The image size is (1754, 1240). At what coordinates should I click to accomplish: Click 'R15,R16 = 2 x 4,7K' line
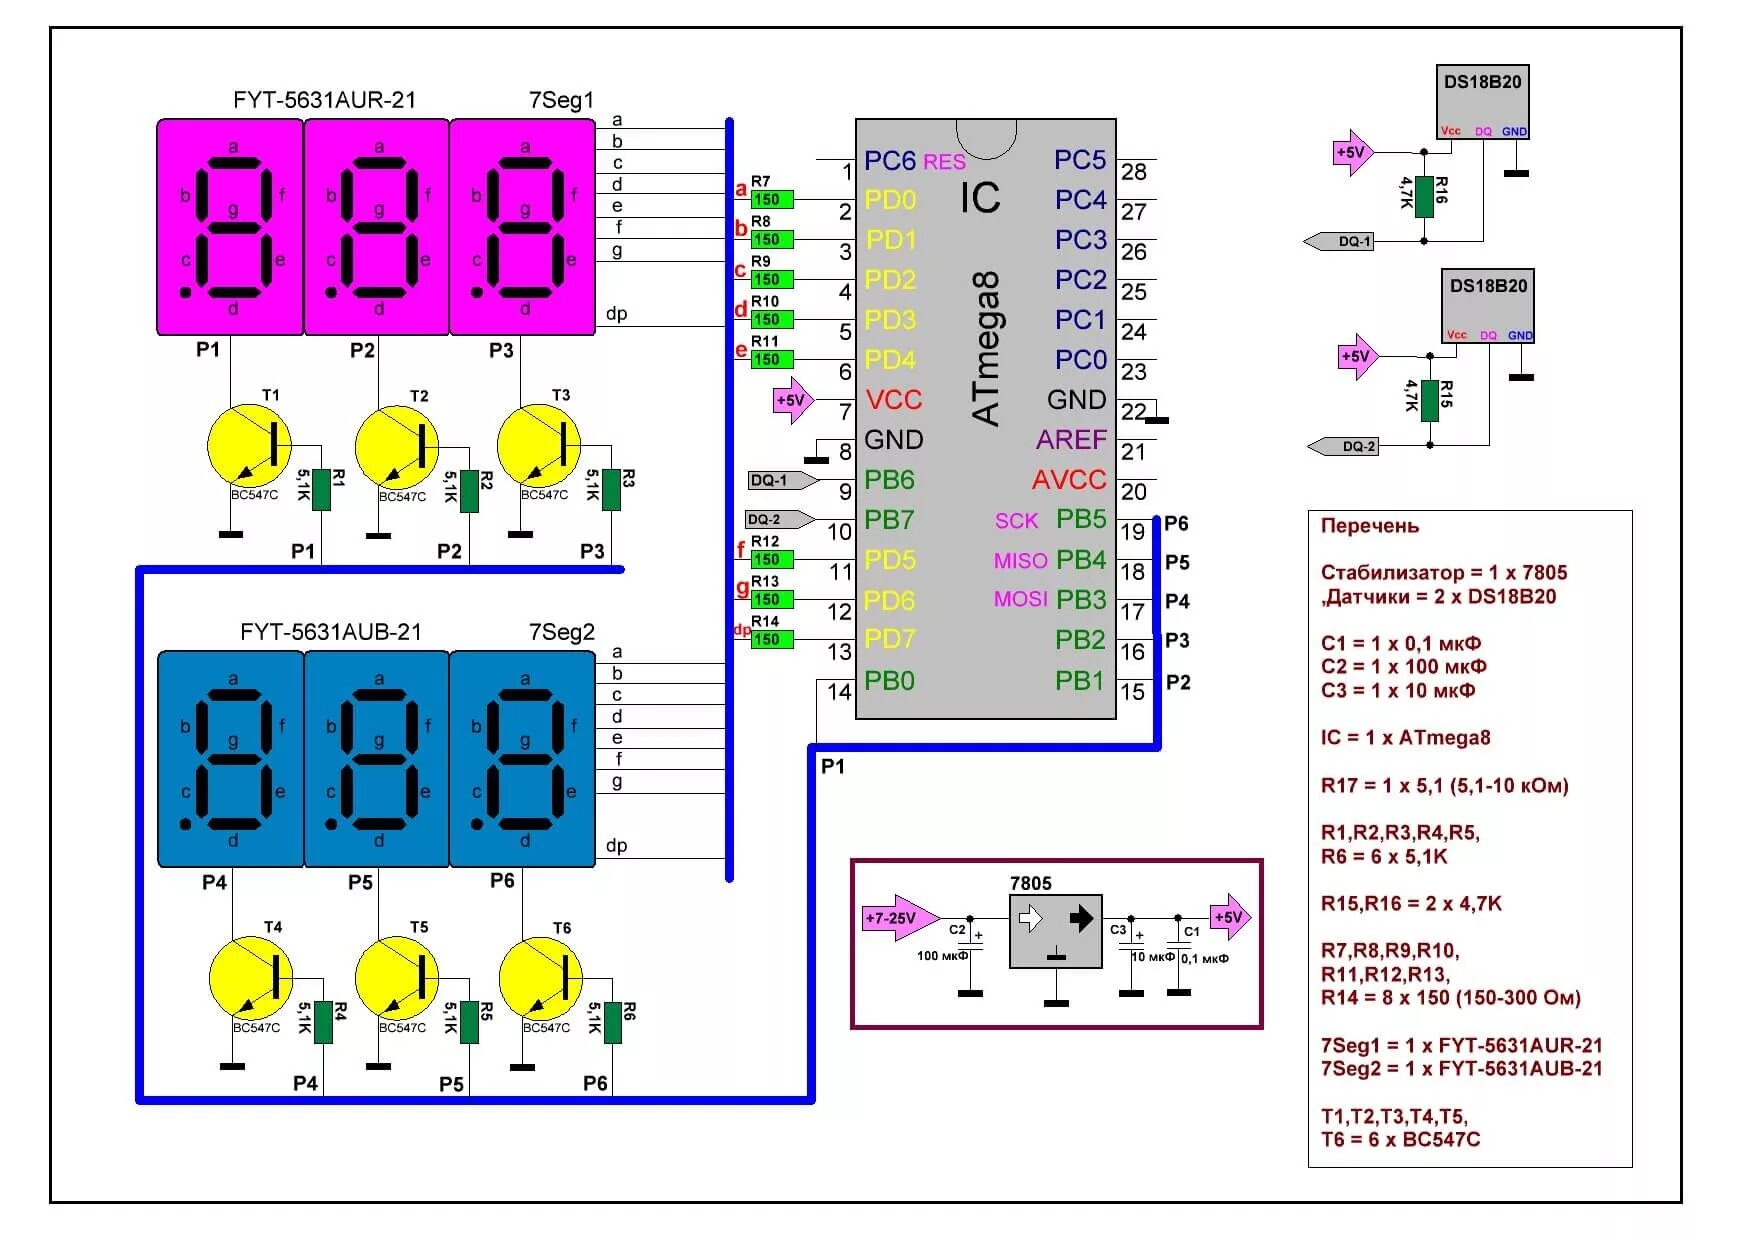[x=1411, y=904]
